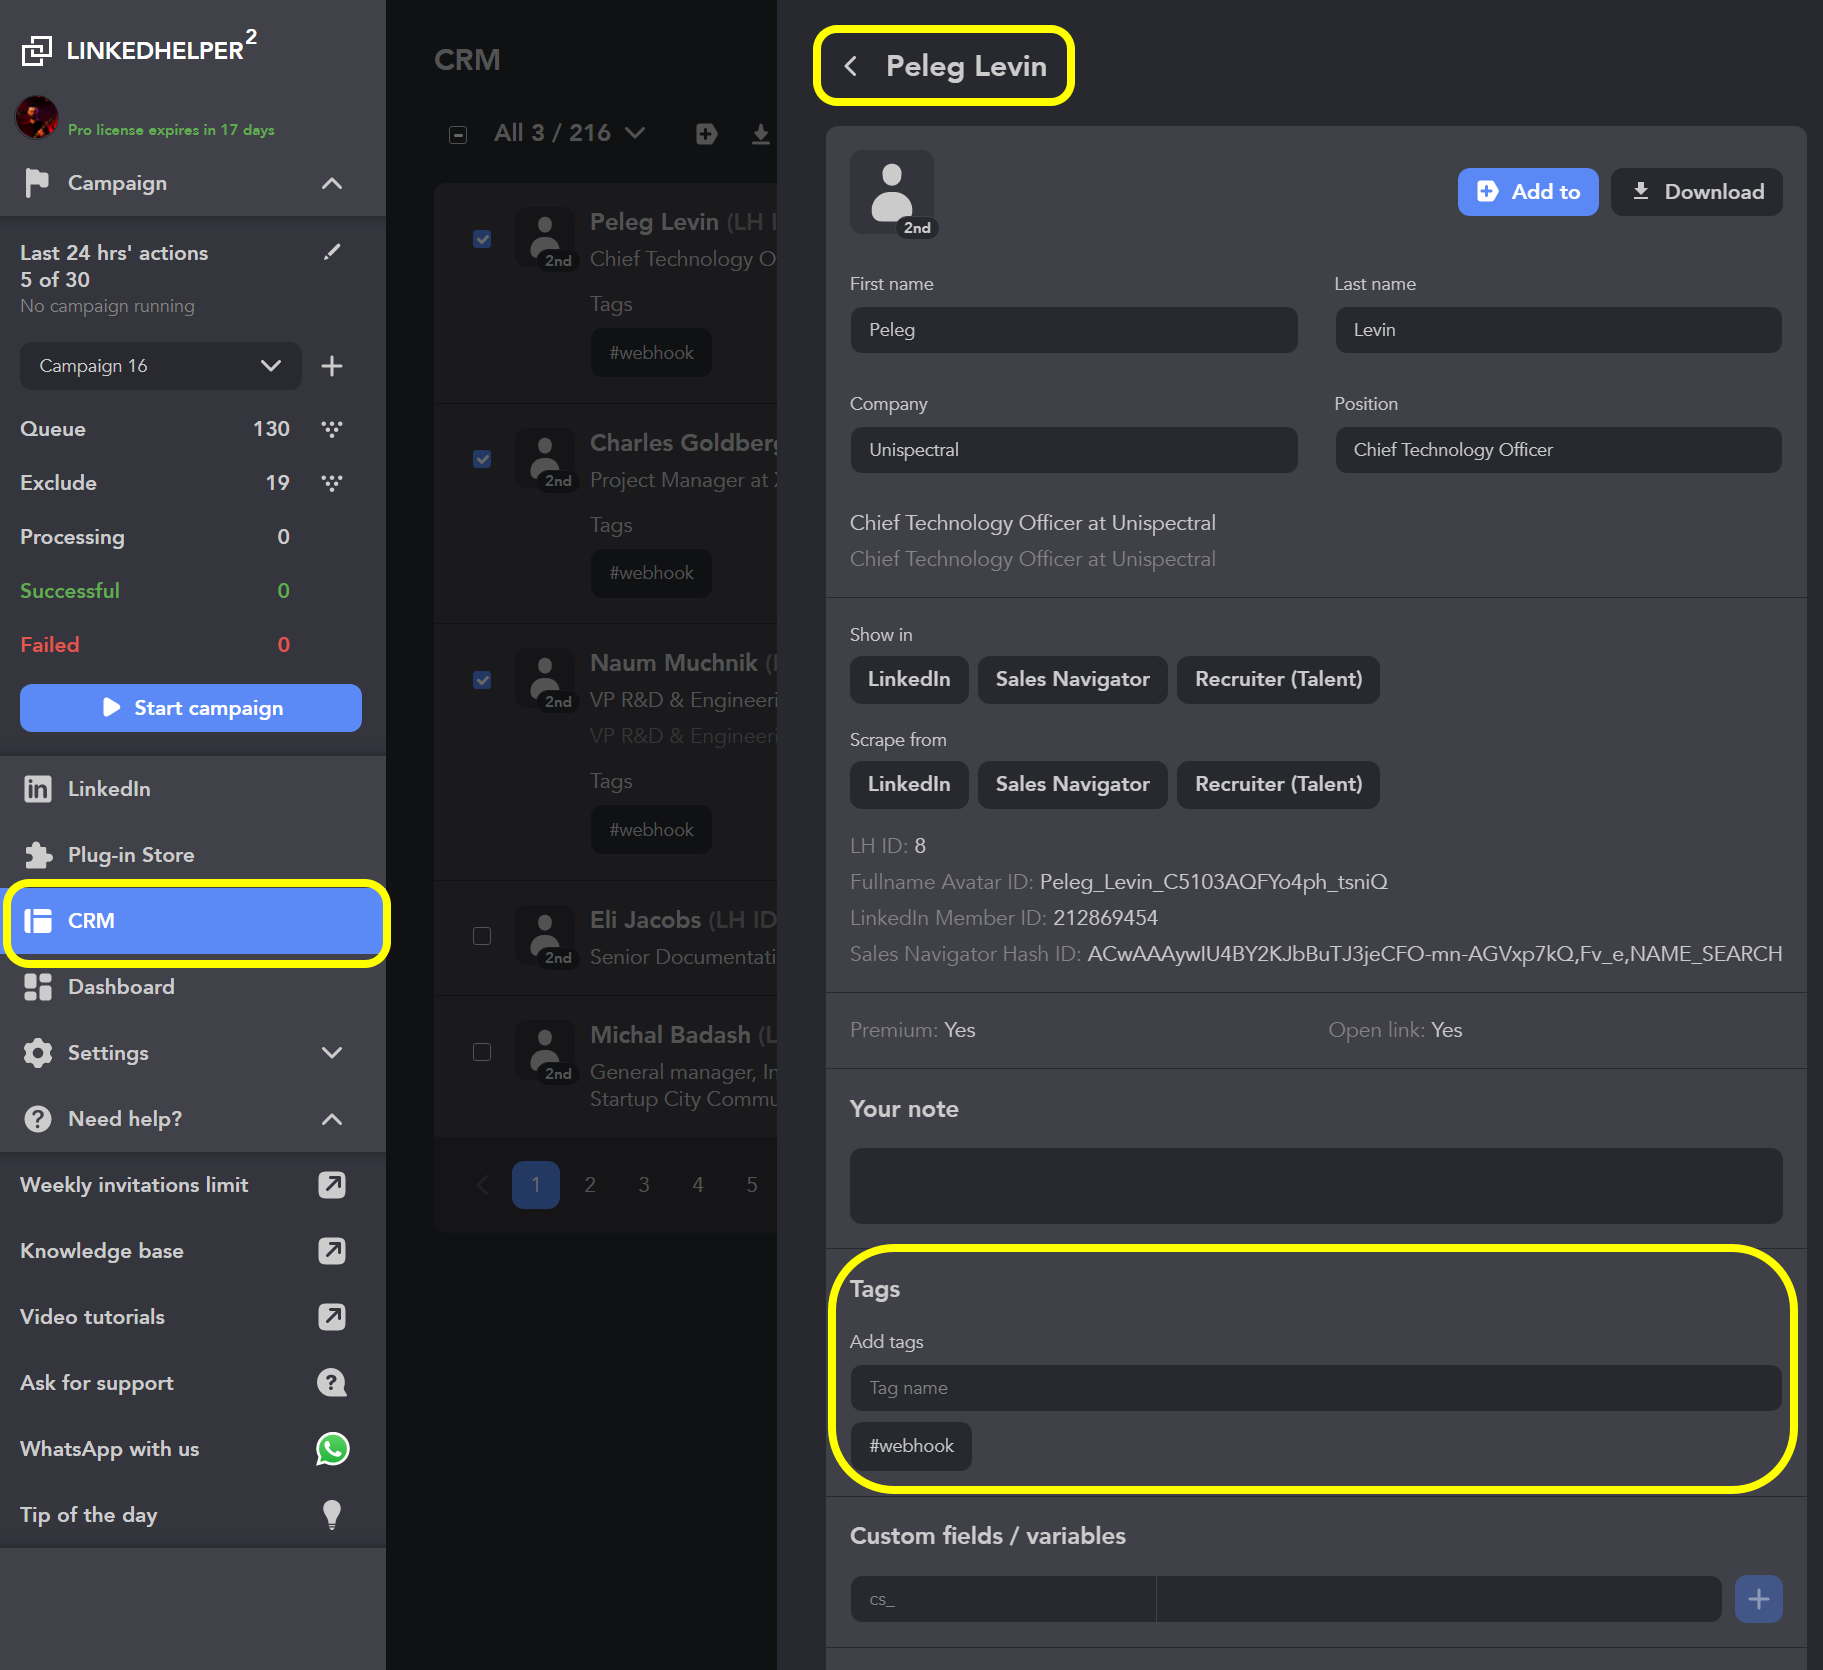The height and width of the screenshot is (1670, 1823).
Task: Show profile in Sales Navigator
Action: [1072, 680]
